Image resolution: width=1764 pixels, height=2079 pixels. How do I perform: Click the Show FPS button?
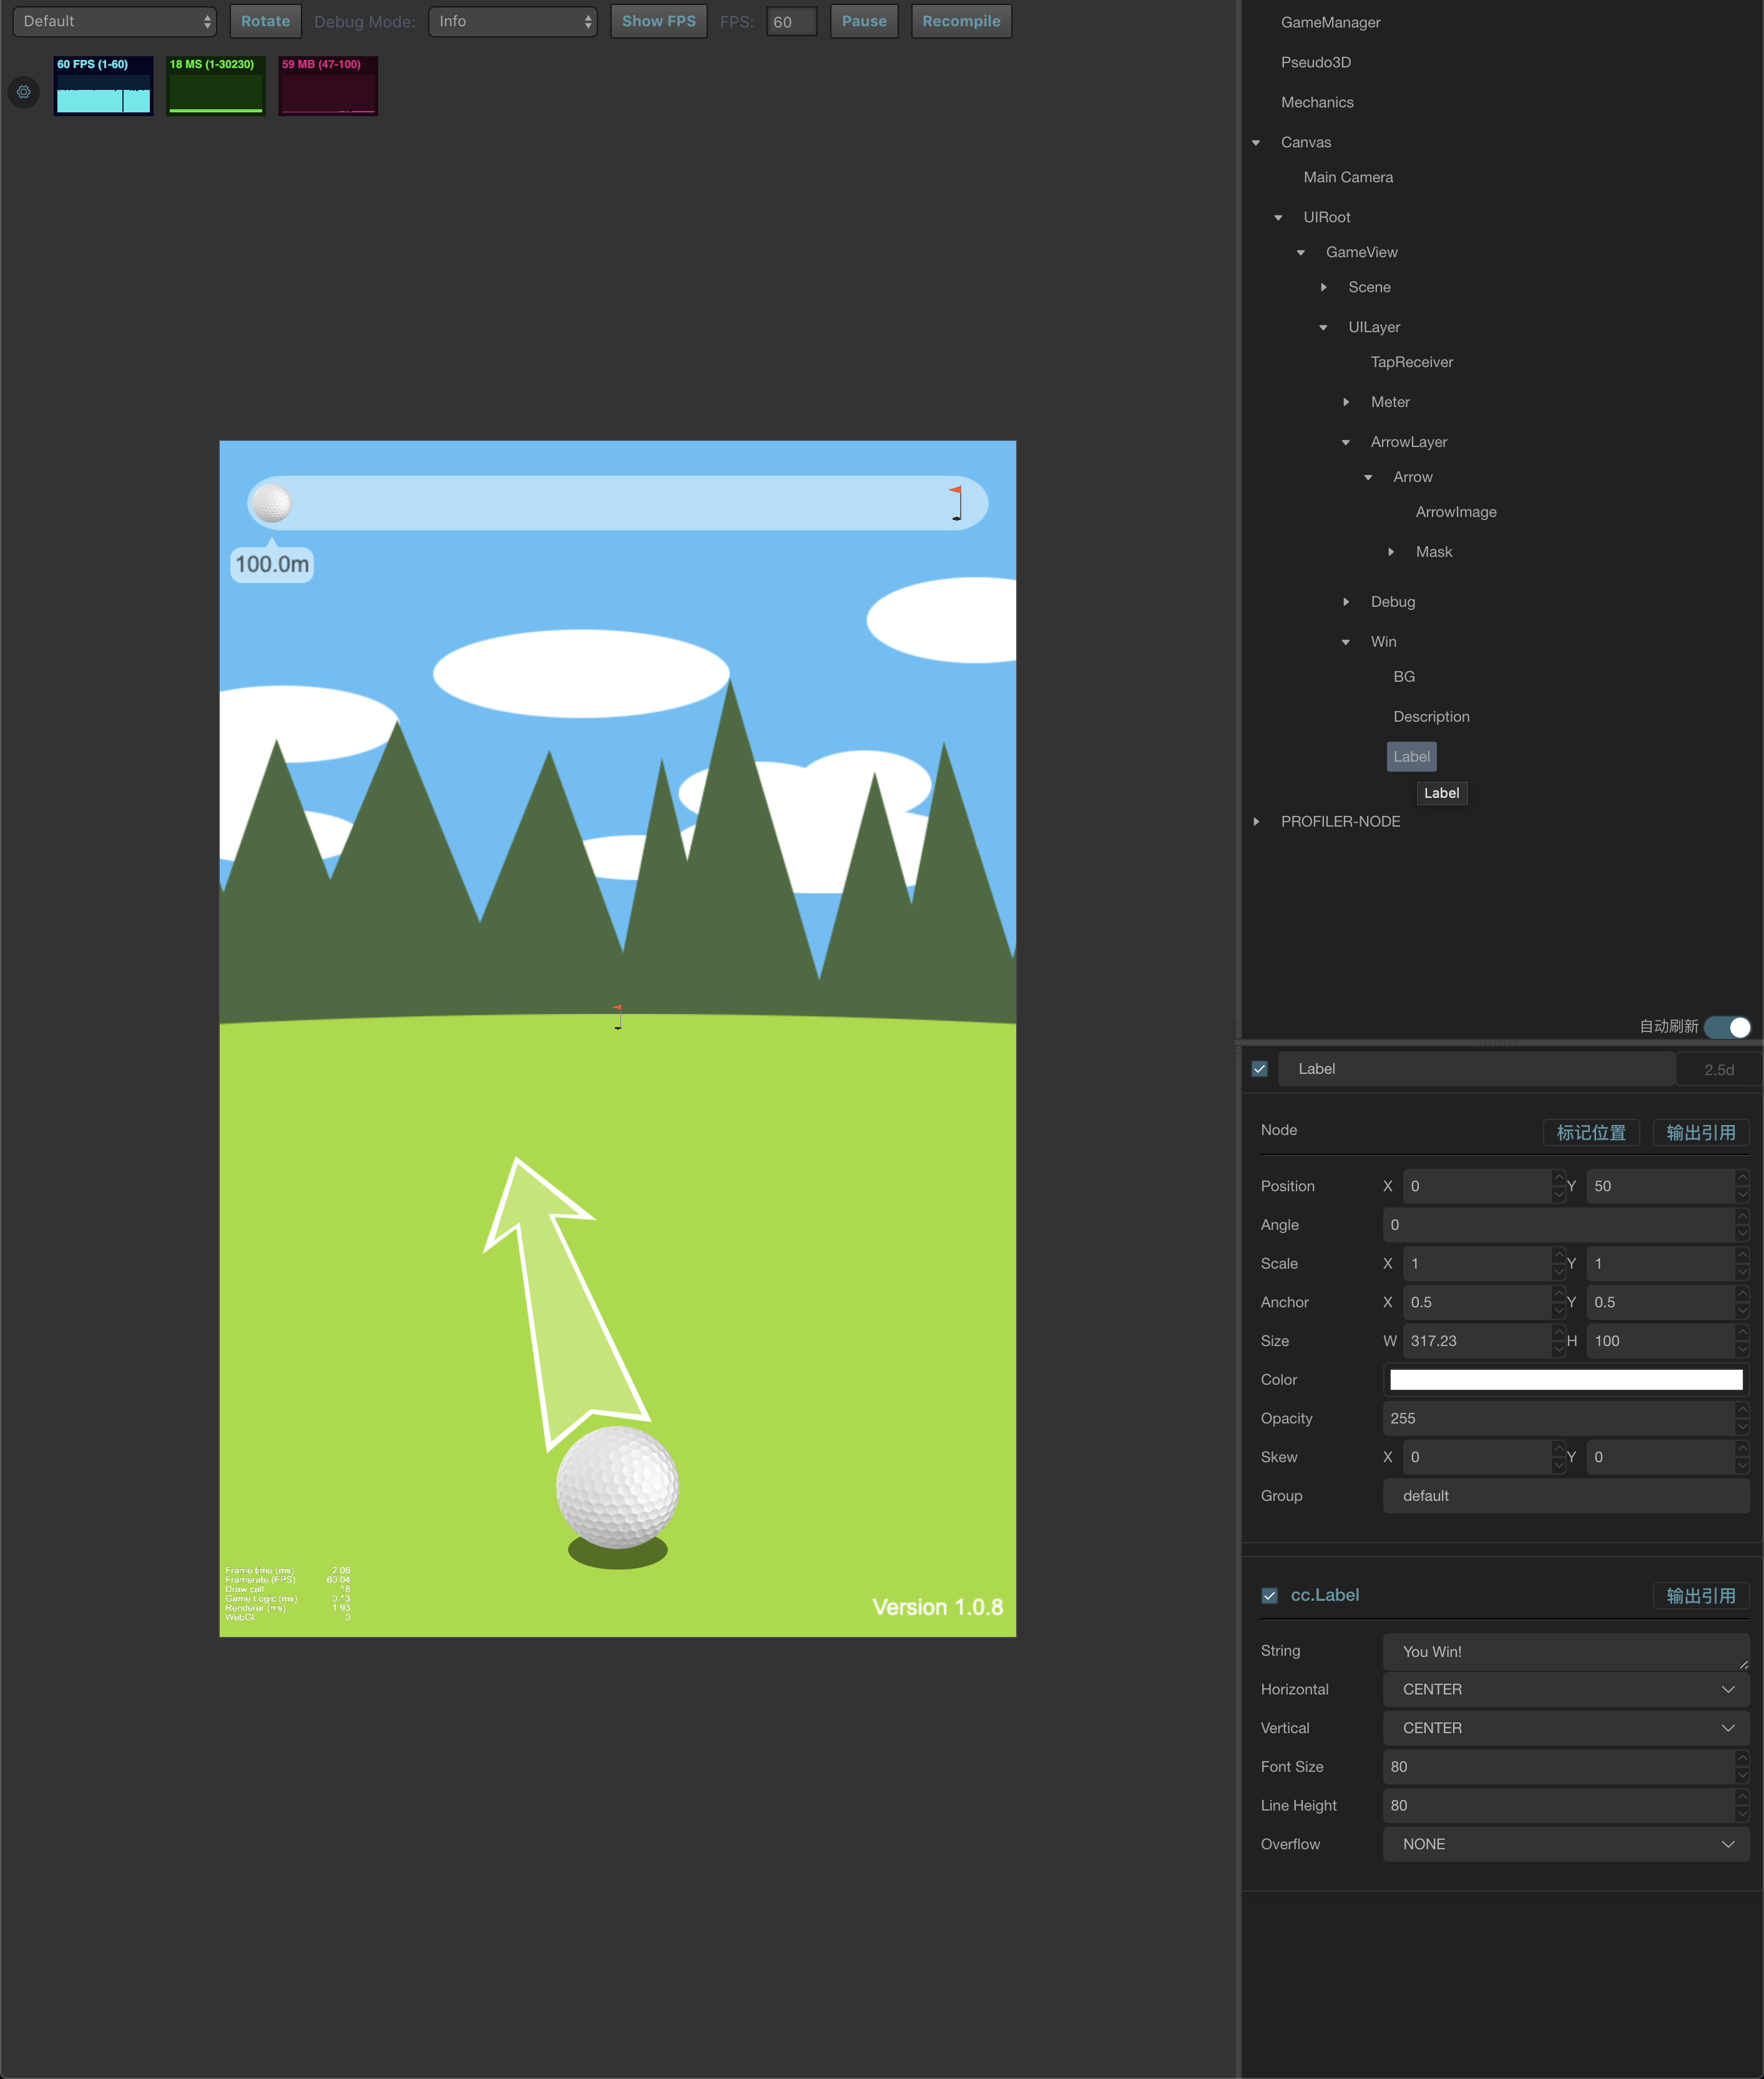point(658,21)
